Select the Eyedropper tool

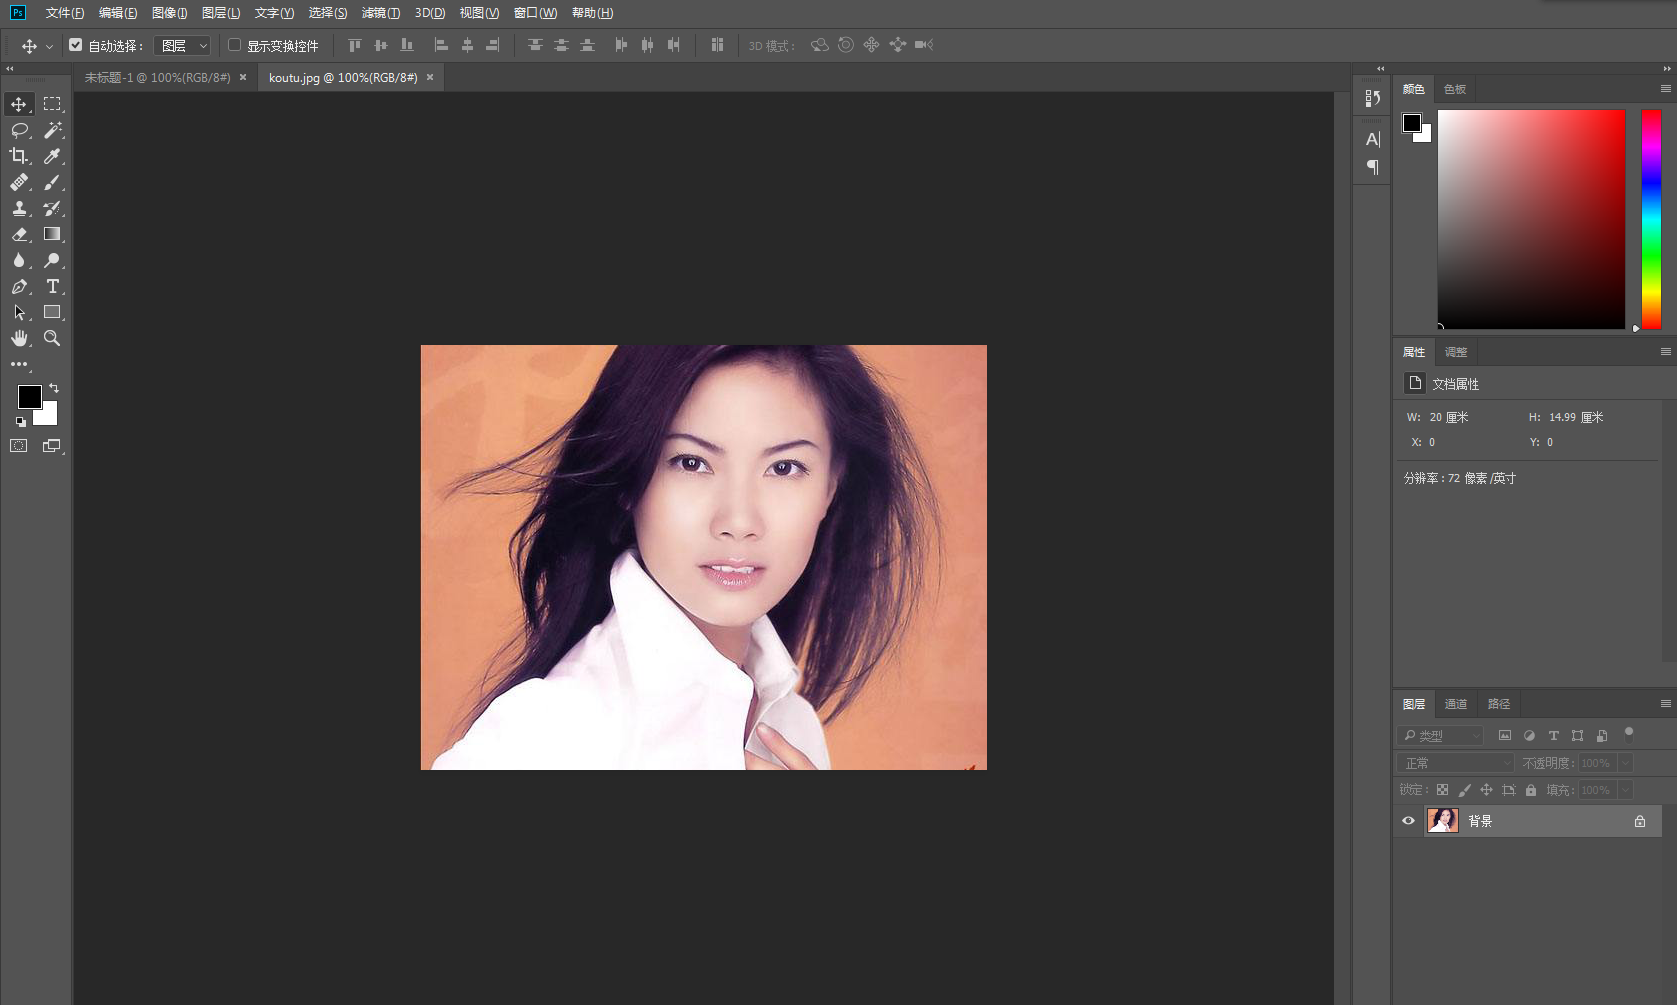(x=53, y=156)
